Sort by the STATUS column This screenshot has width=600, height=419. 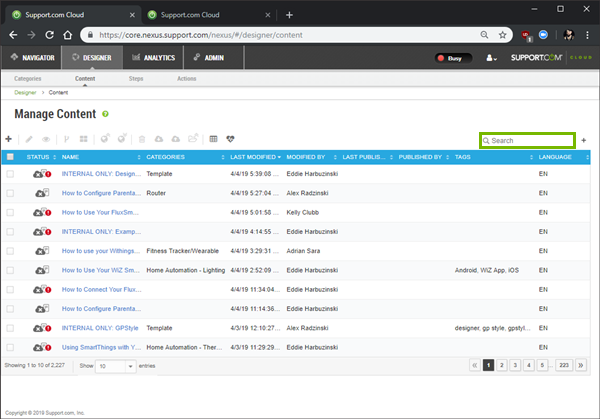pyautogui.click(x=41, y=157)
